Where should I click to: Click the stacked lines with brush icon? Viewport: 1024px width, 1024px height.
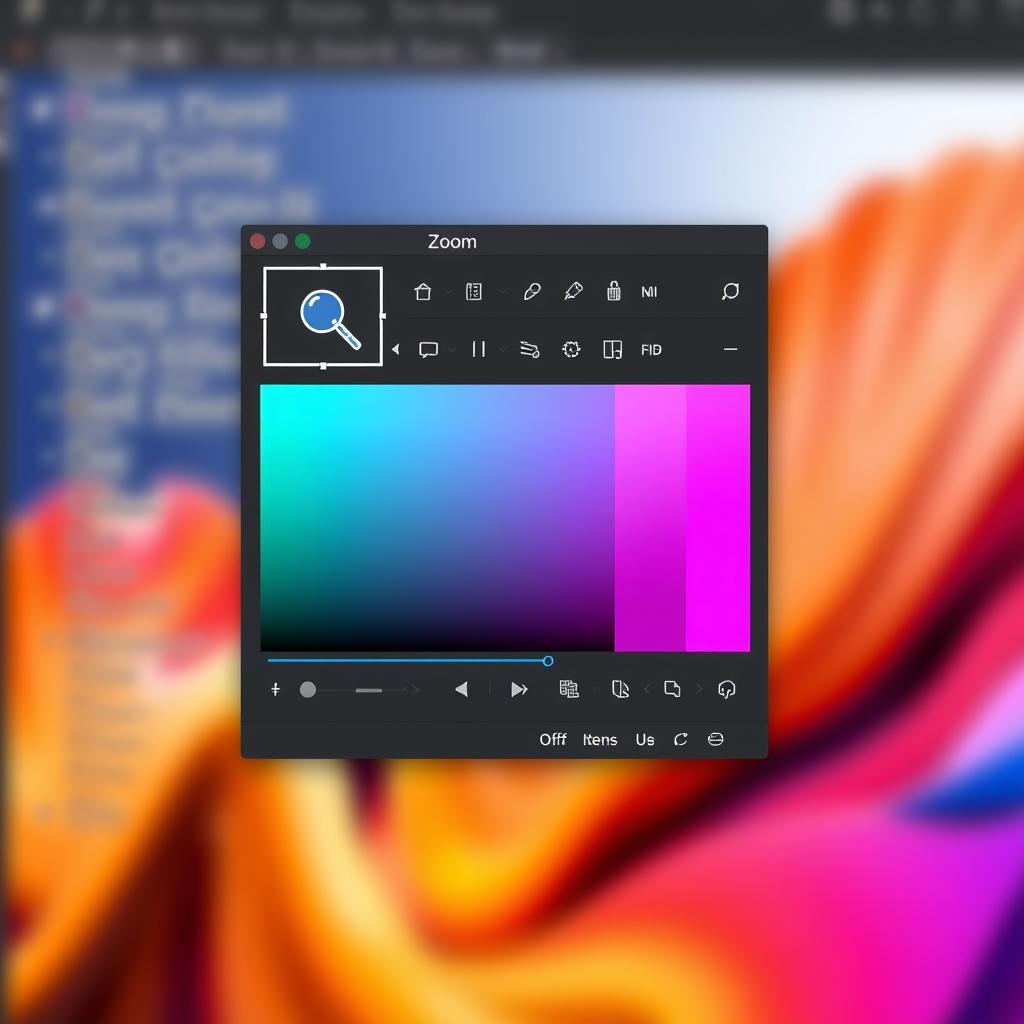pyautogui.click(x=530, y=349)
